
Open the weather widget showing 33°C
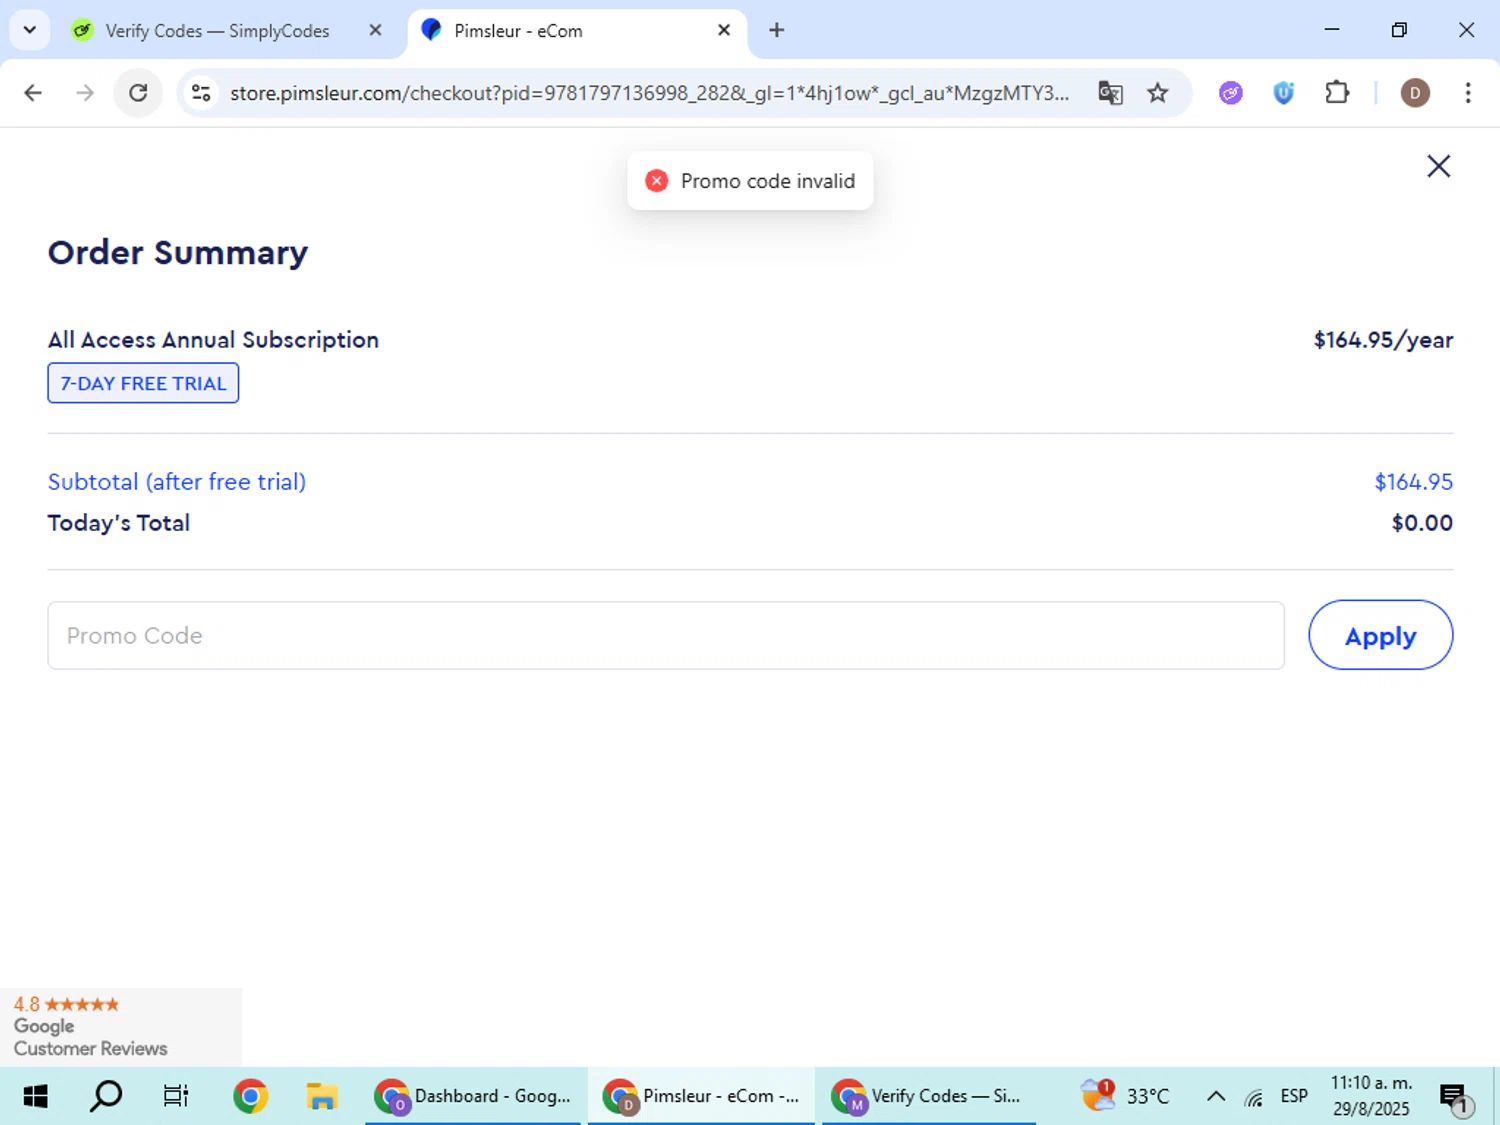tap(1125, 1096)
